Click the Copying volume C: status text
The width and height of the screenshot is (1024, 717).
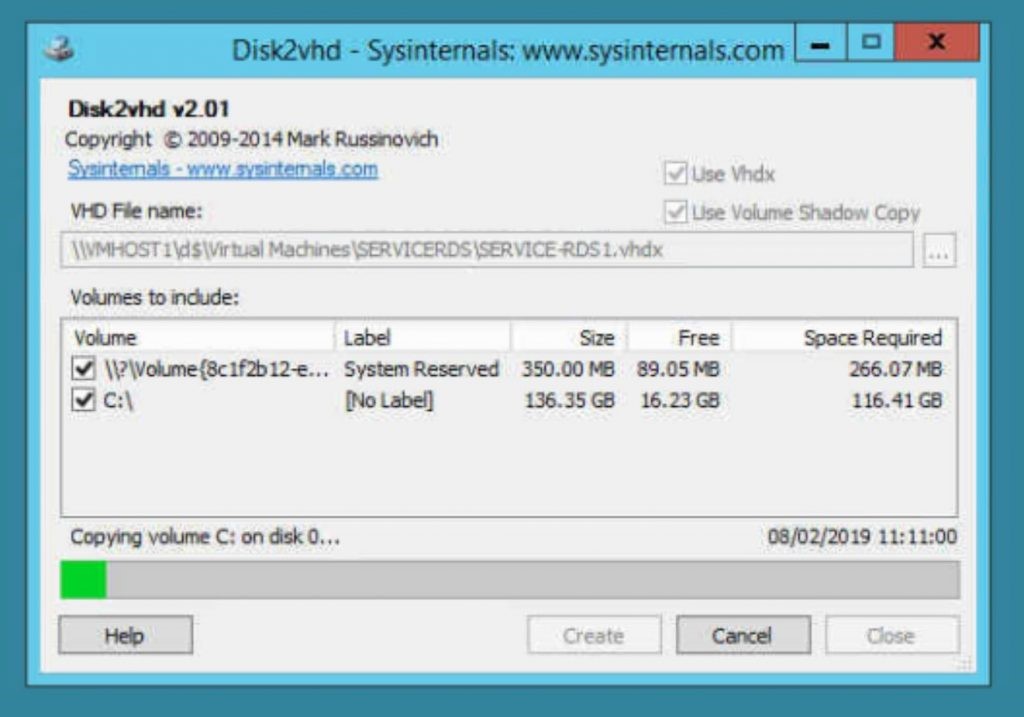pyautogui.click(x=205, y=537)
